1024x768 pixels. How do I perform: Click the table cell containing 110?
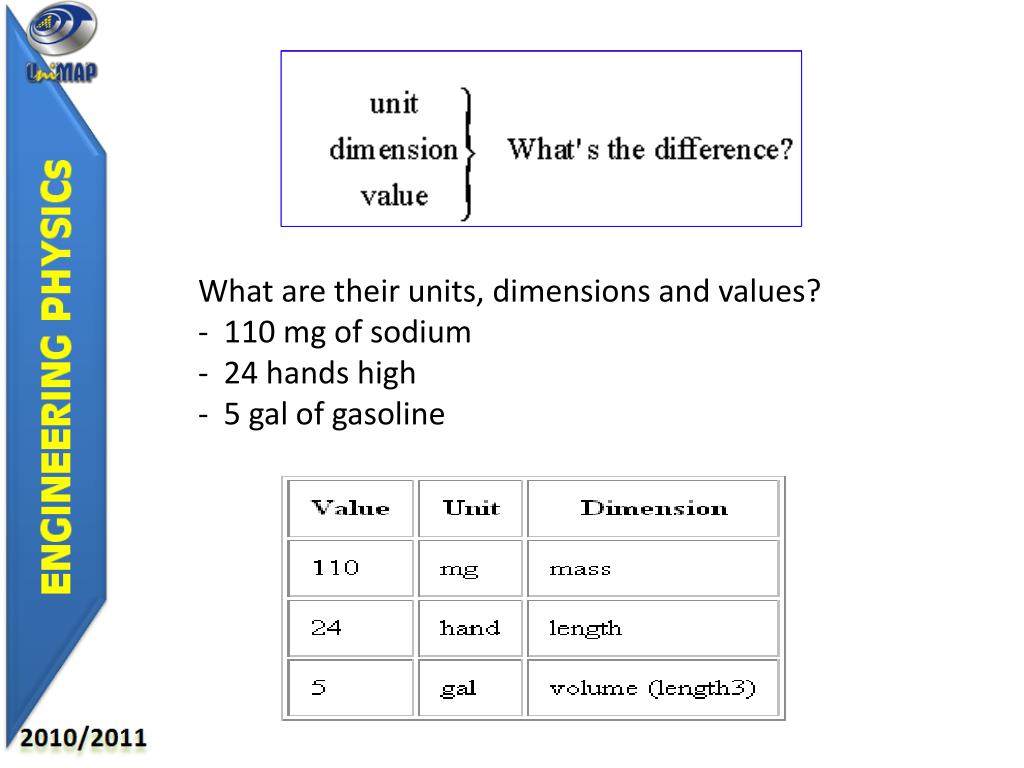point(350,568)
